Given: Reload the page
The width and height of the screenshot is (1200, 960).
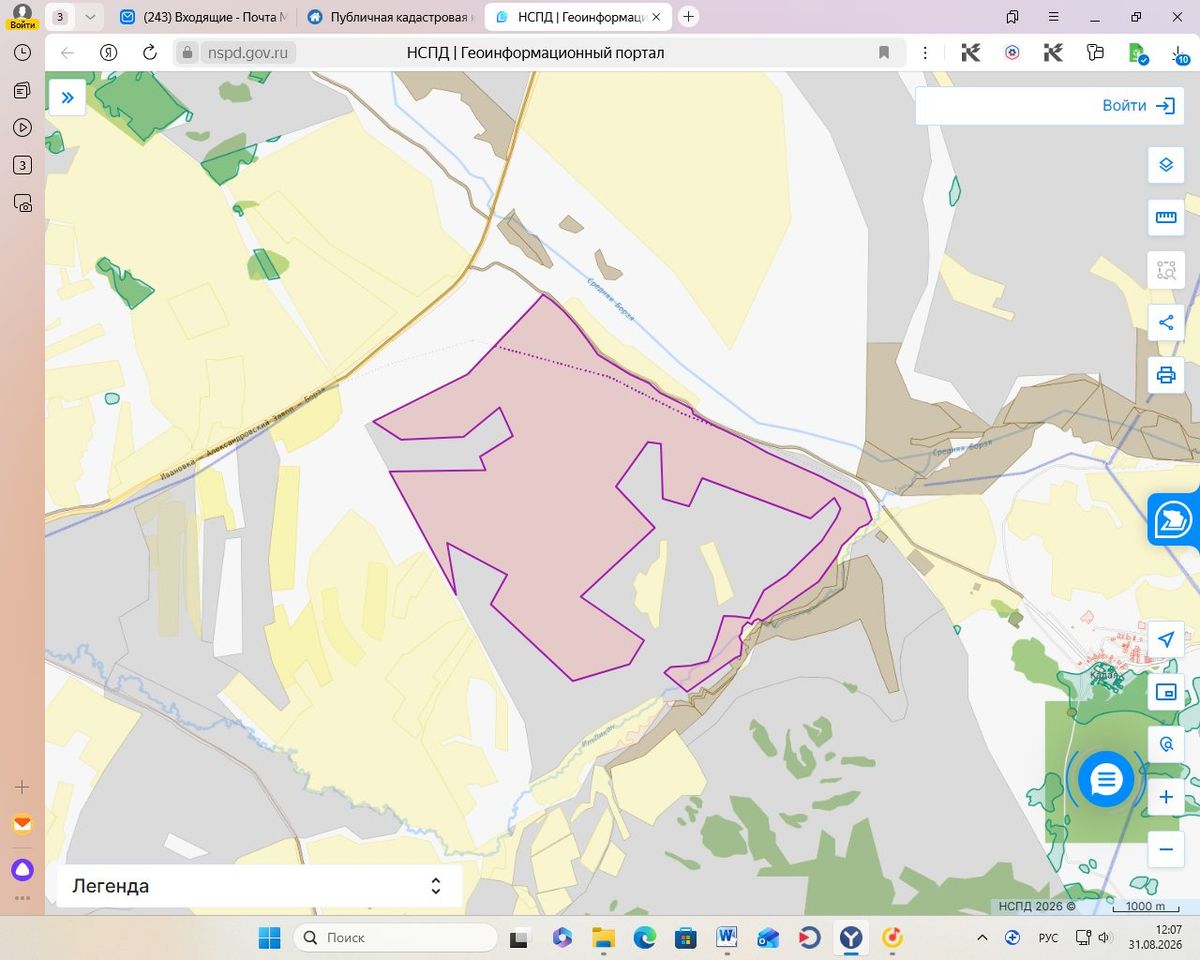Looking at the screenshot, I should [150, 53].
